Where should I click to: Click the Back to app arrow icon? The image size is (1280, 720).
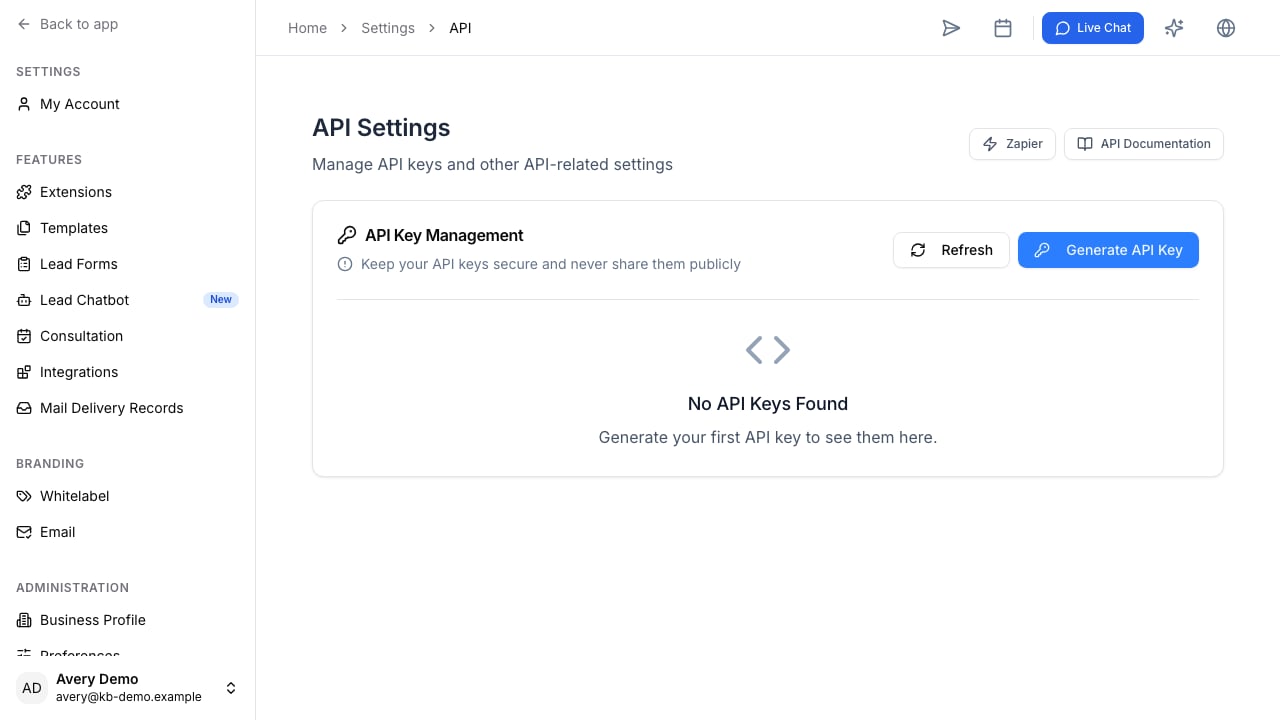tap(24, 24)
